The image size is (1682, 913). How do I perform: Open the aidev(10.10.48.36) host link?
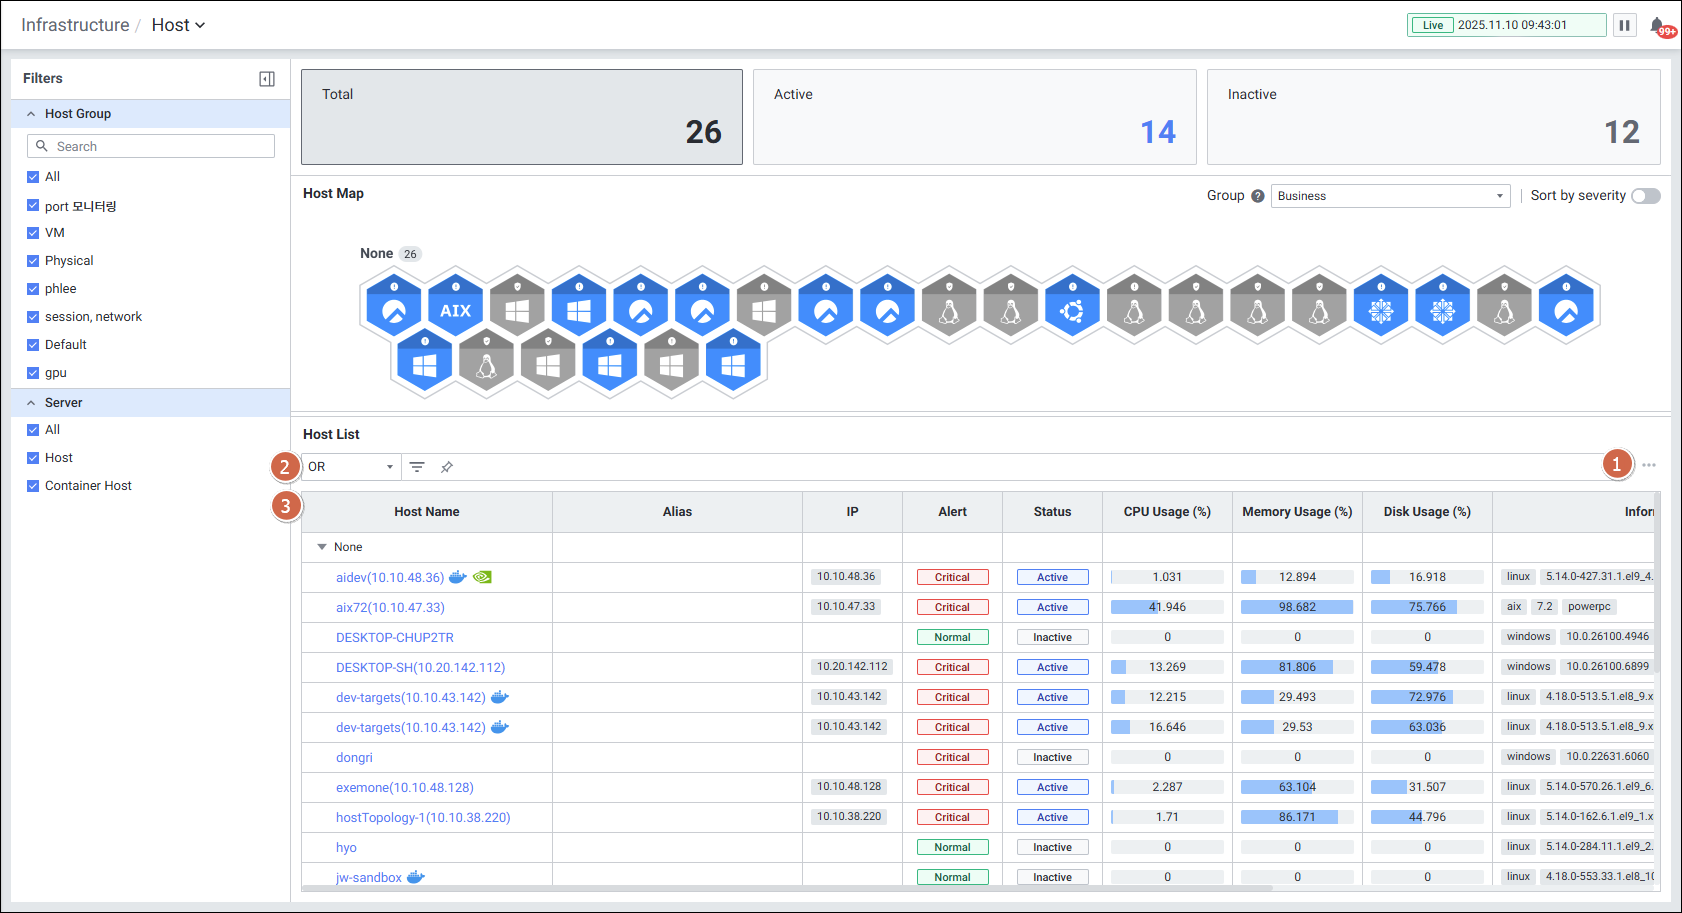coord(389,578)
